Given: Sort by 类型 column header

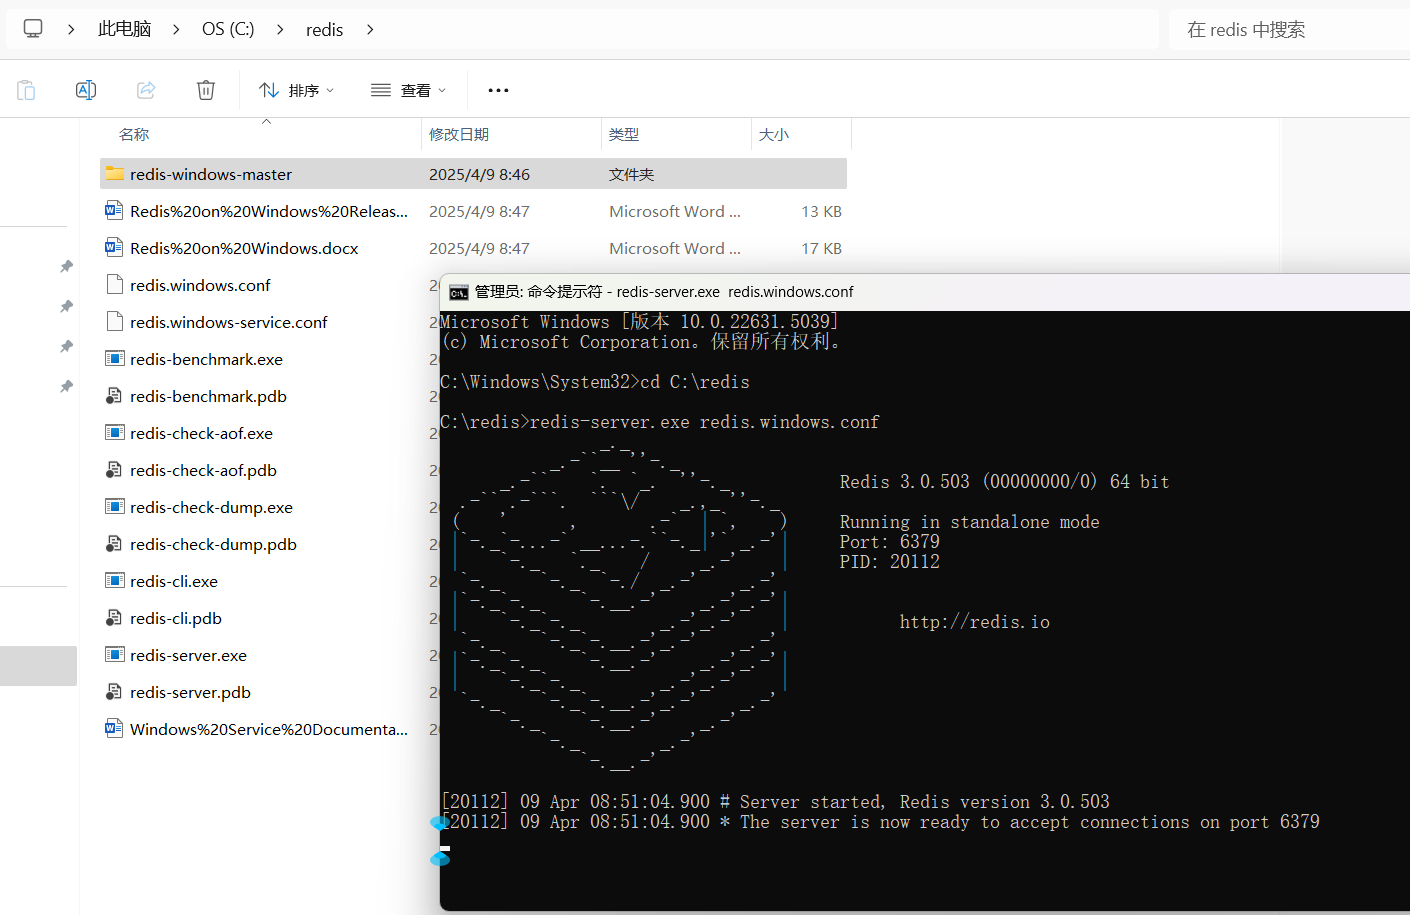Looking at the screenshot, I should (624, 134).
